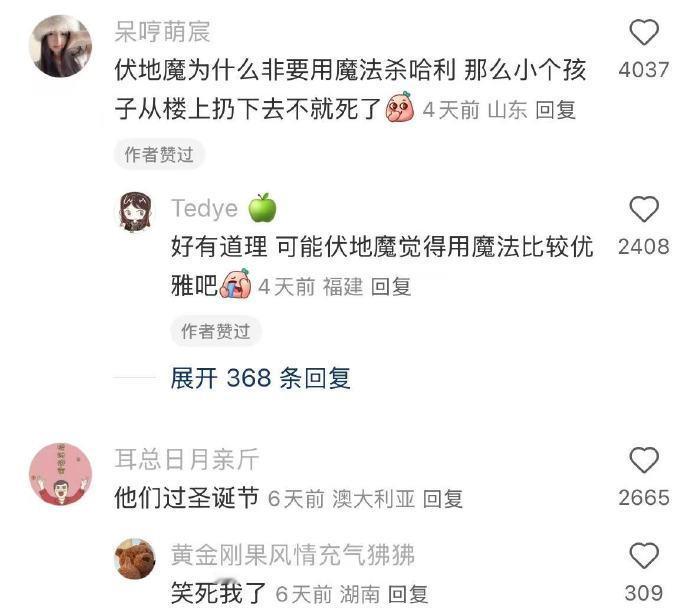Like Tedye's reply with the heart icon
The height and width of the screenshot is (613, 690).
click(644, 209)
